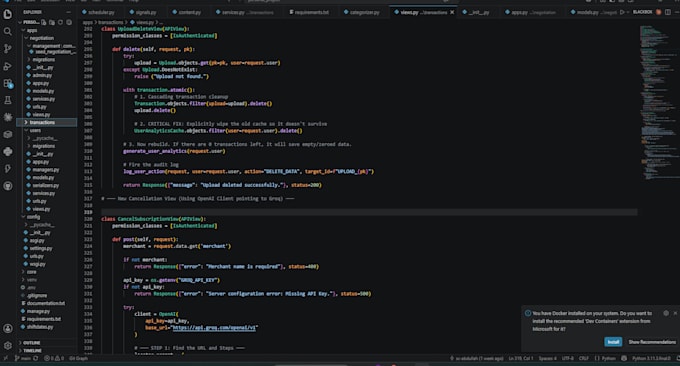Expand the transactions folder
Image resolution: width=680 pixels, height=366 pixels.
coord(47,123)
